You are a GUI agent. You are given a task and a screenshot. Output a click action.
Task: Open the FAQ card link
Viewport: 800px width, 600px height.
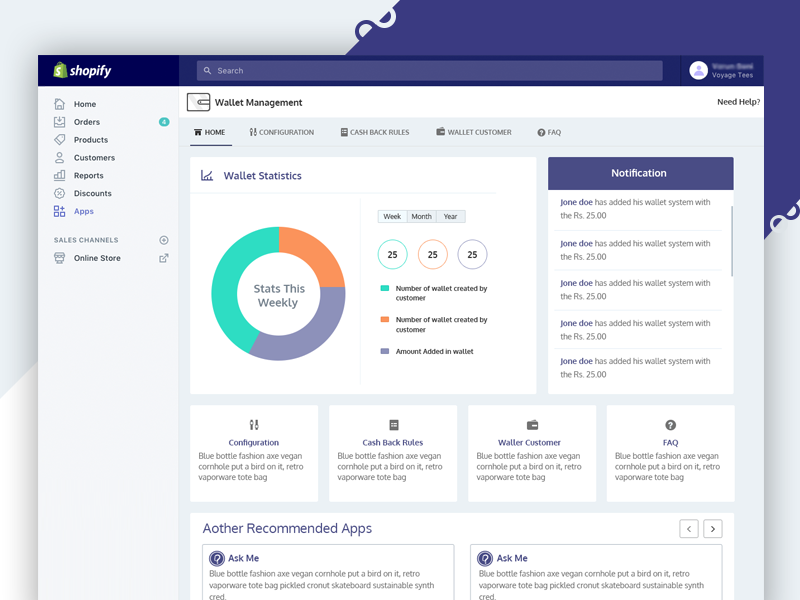tap(670, 442)
